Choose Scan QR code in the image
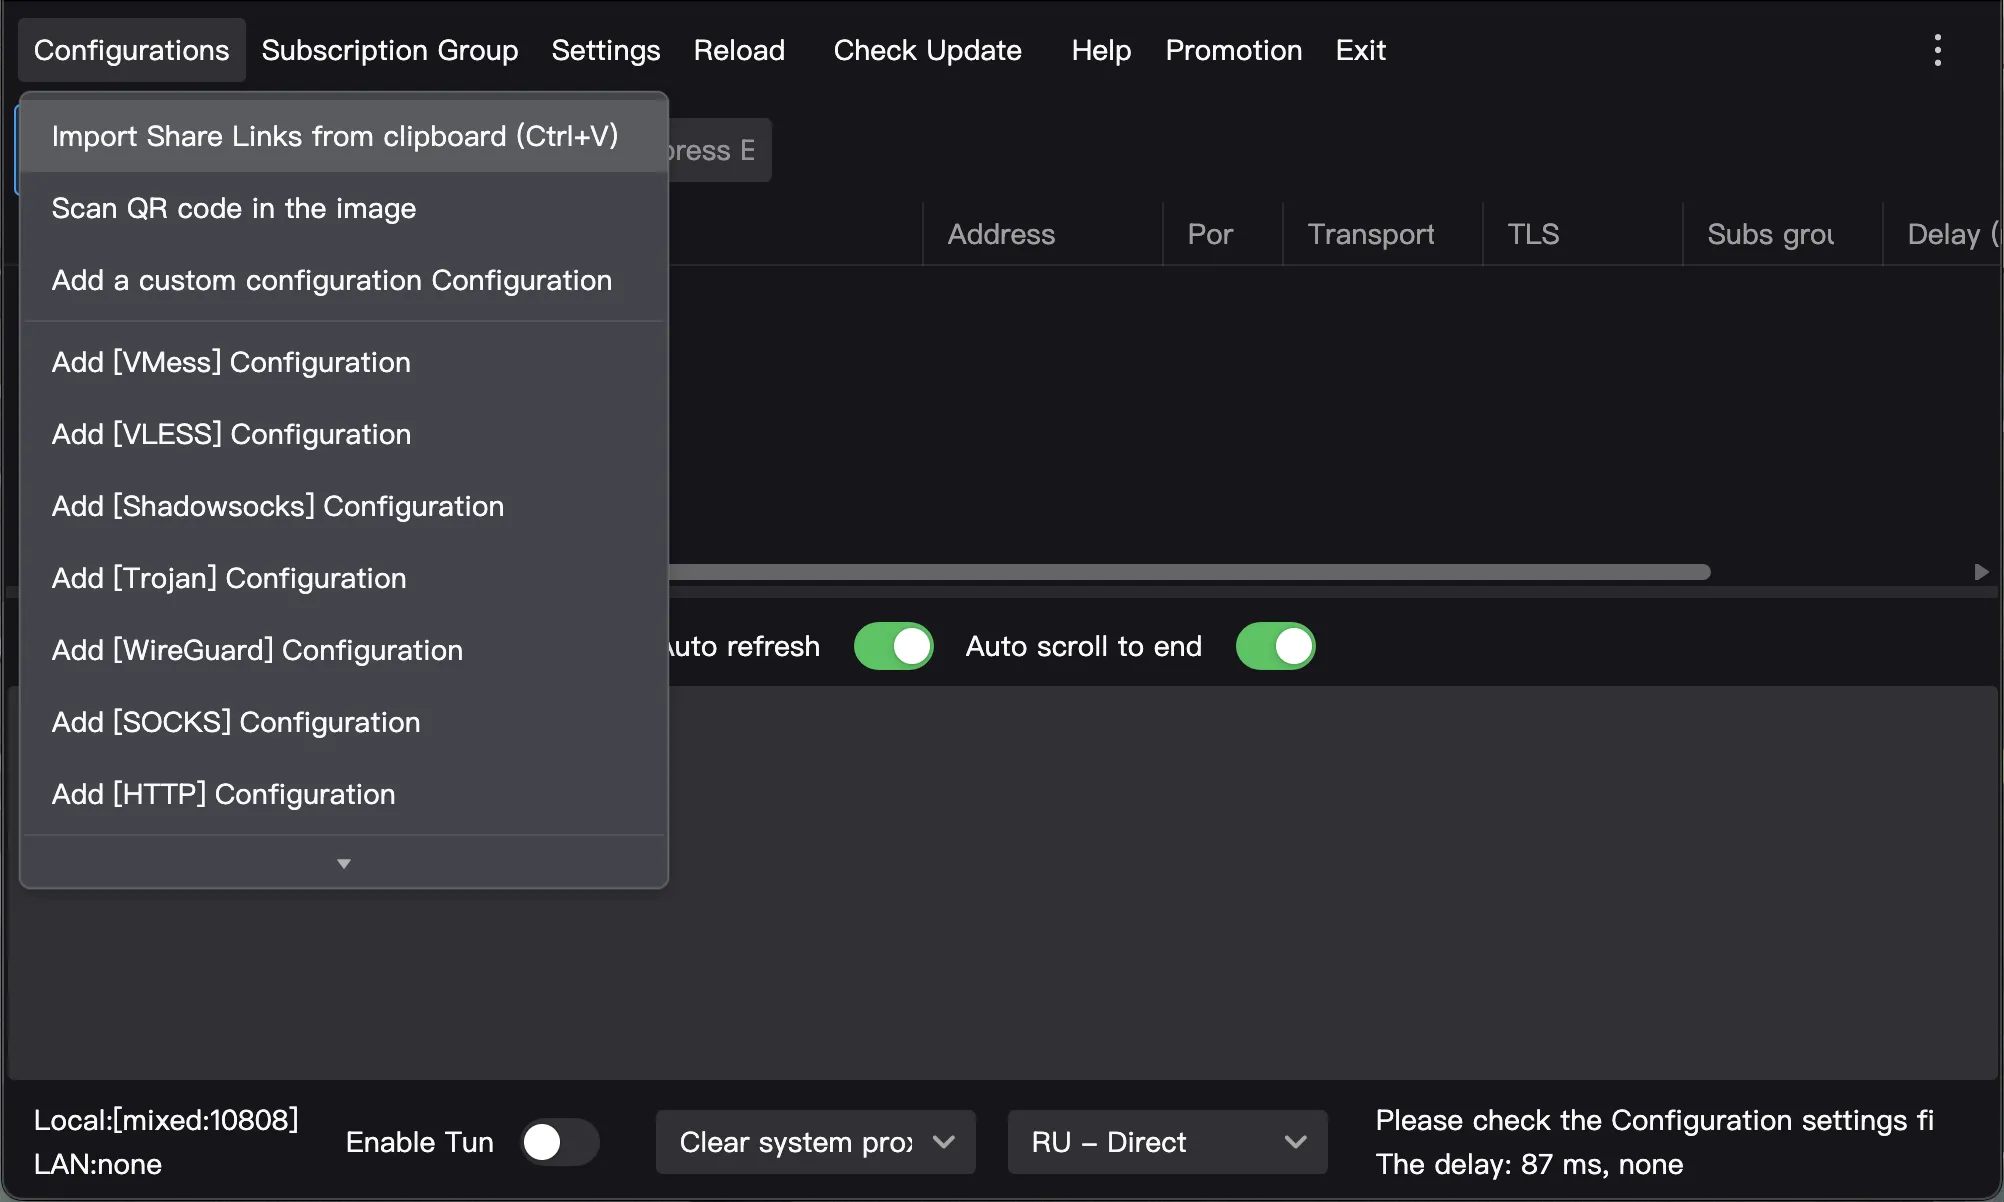 click(234, 208)
